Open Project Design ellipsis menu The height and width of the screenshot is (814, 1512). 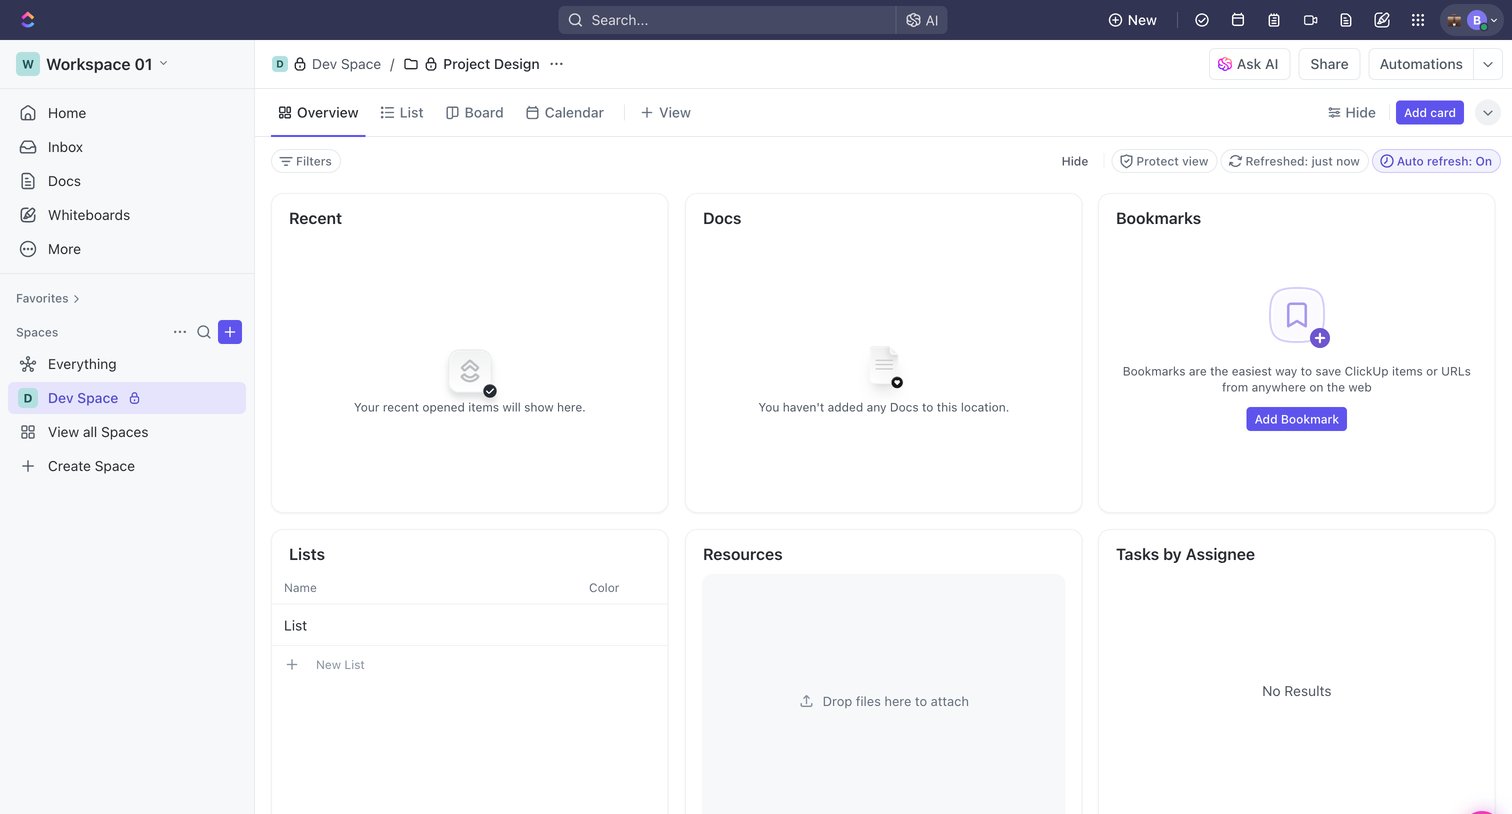(x=557, y=64)
